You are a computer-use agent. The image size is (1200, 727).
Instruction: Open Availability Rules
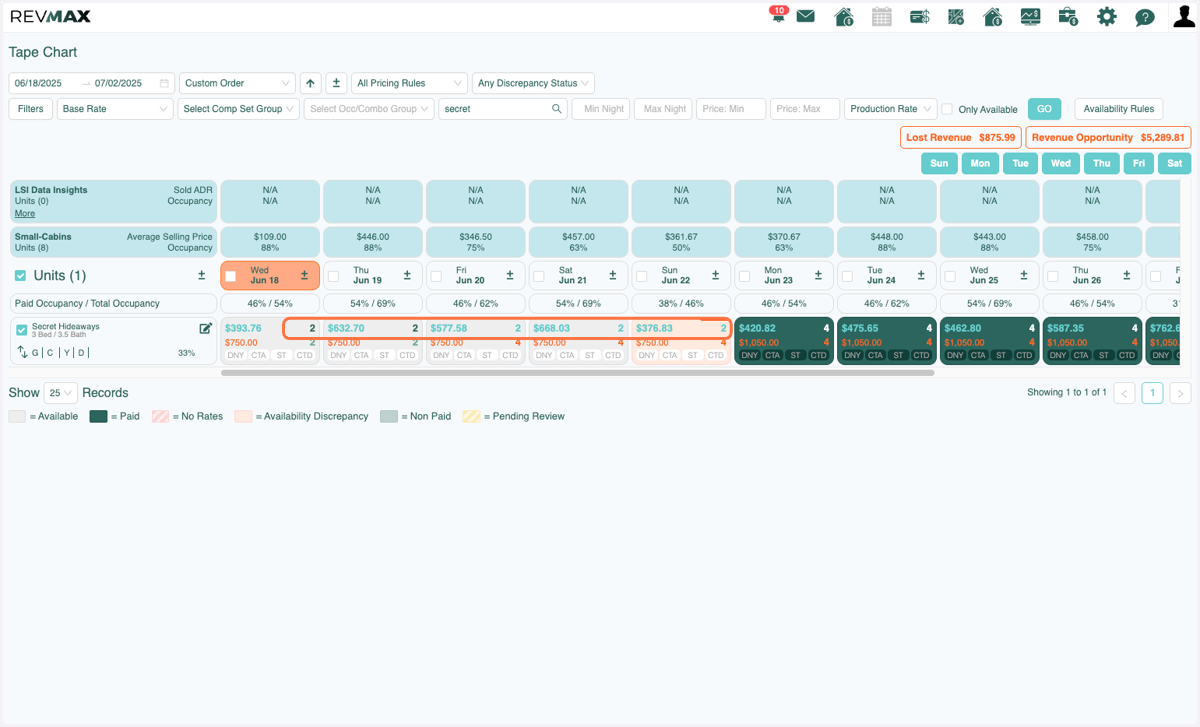click(1118, 109)
